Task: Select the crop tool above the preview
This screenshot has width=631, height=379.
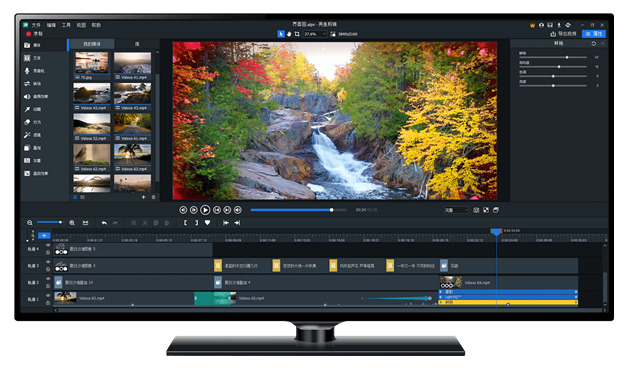Action: (x=297, y=34)
